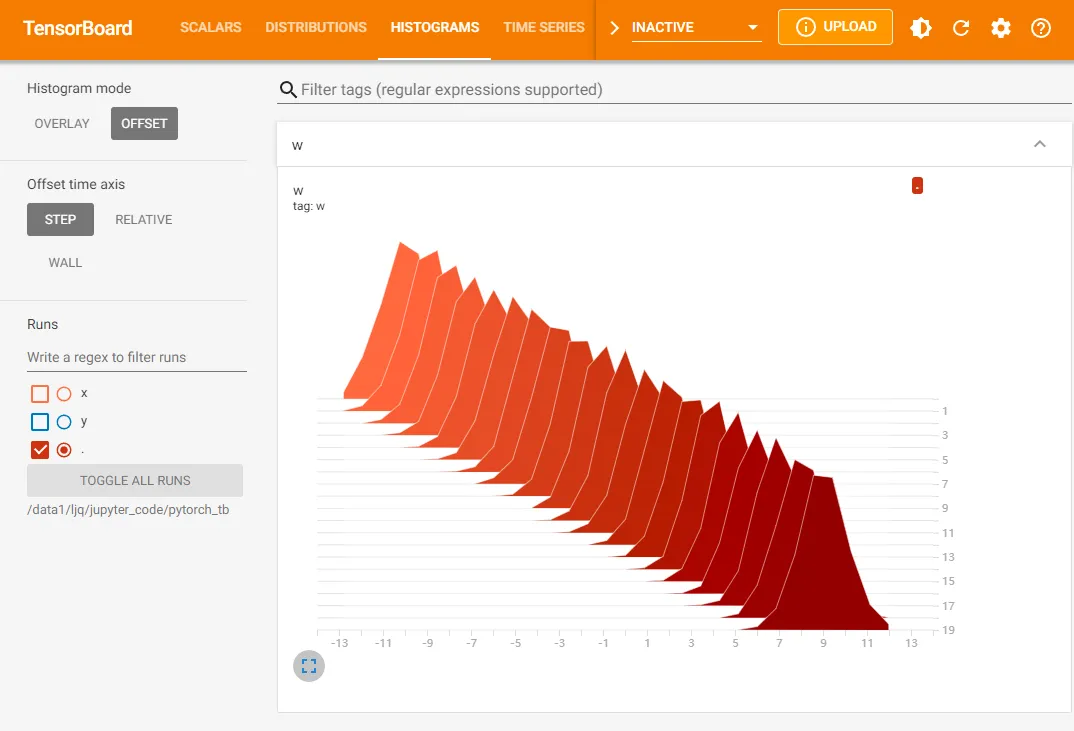Click TOGGLE ALL RUNS button
The width and height of the screenshot is (1074, 731).
tap(135, 480)
